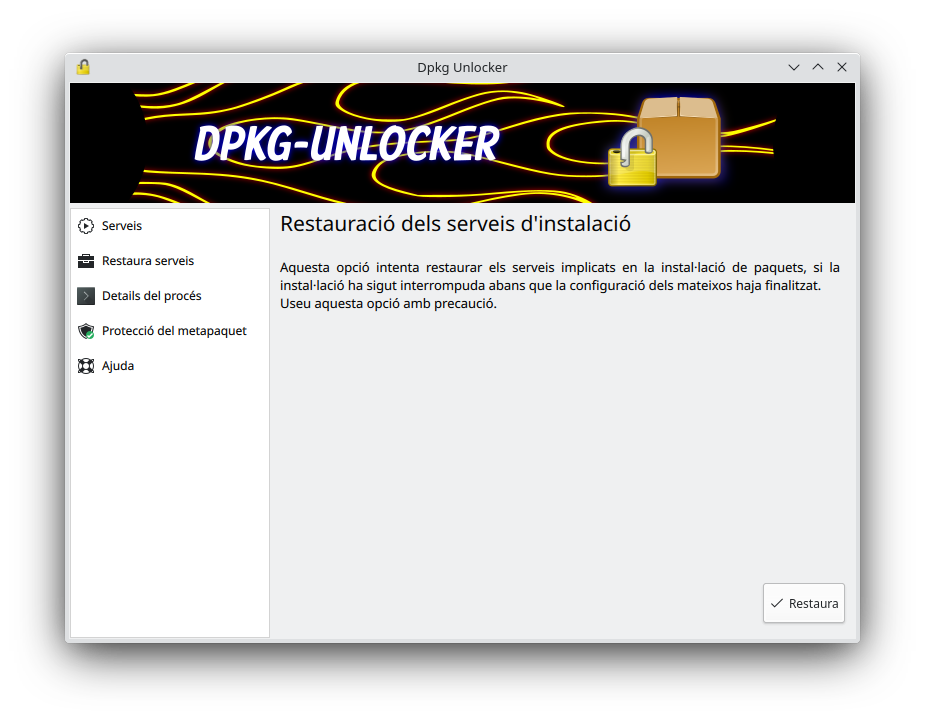Close the Dpkg Unlocker window
Image resolution: width=925 pixels, height=720 pixels.
[842, 67]
